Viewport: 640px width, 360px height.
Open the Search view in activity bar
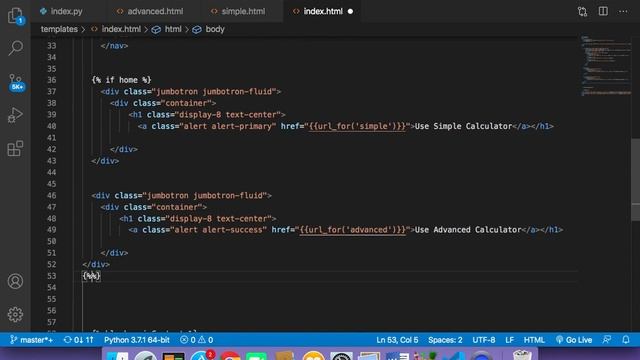pos(15,48)
